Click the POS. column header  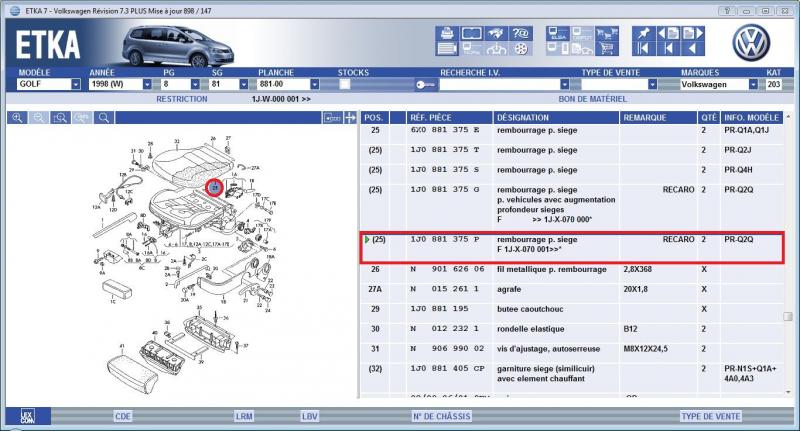click(x=374, y=118)
